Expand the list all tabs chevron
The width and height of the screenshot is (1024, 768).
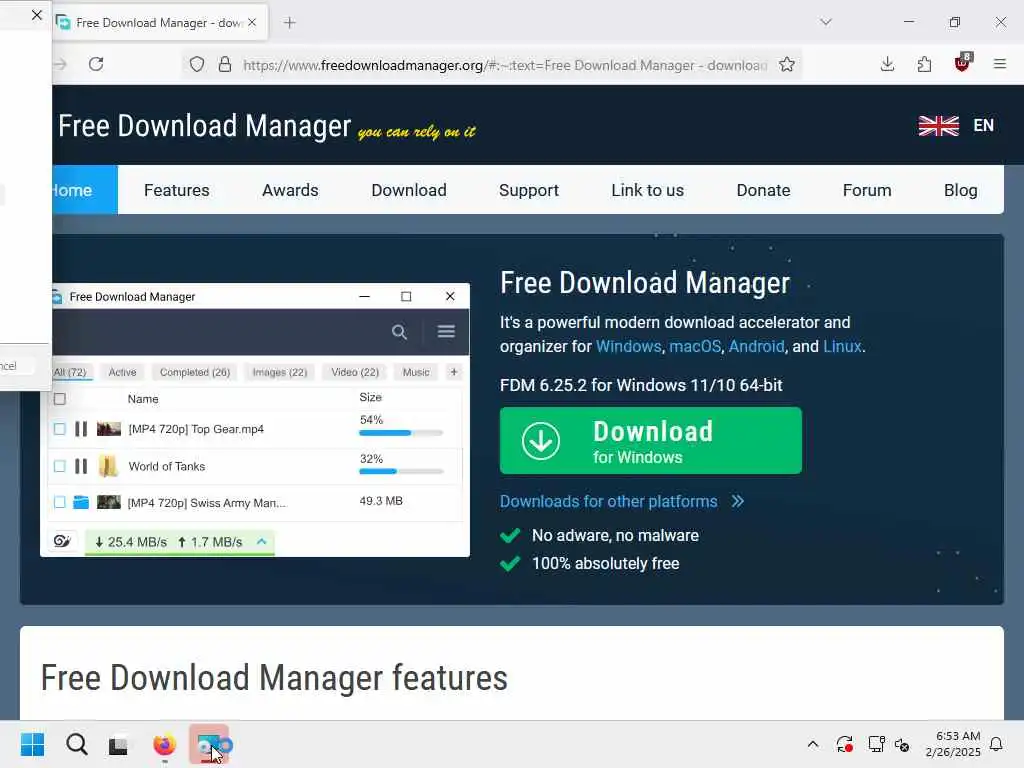826,22
